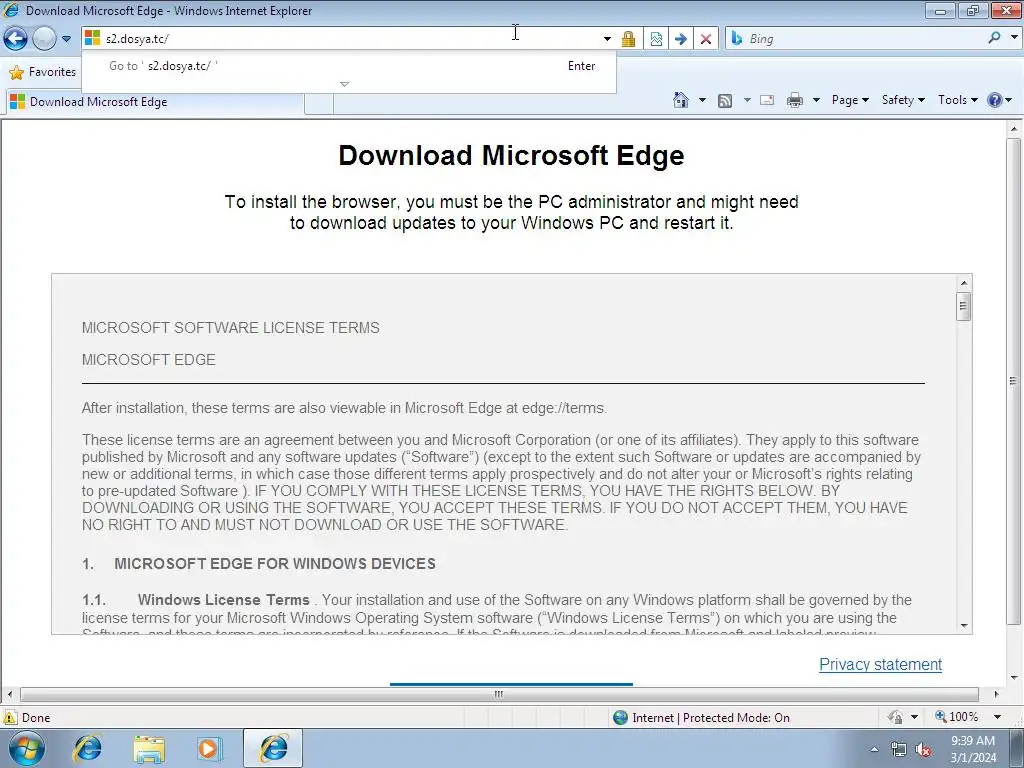Screen dimensions: 1024x768
Task: Open a new blank tab
Action: tap(319, 103)
